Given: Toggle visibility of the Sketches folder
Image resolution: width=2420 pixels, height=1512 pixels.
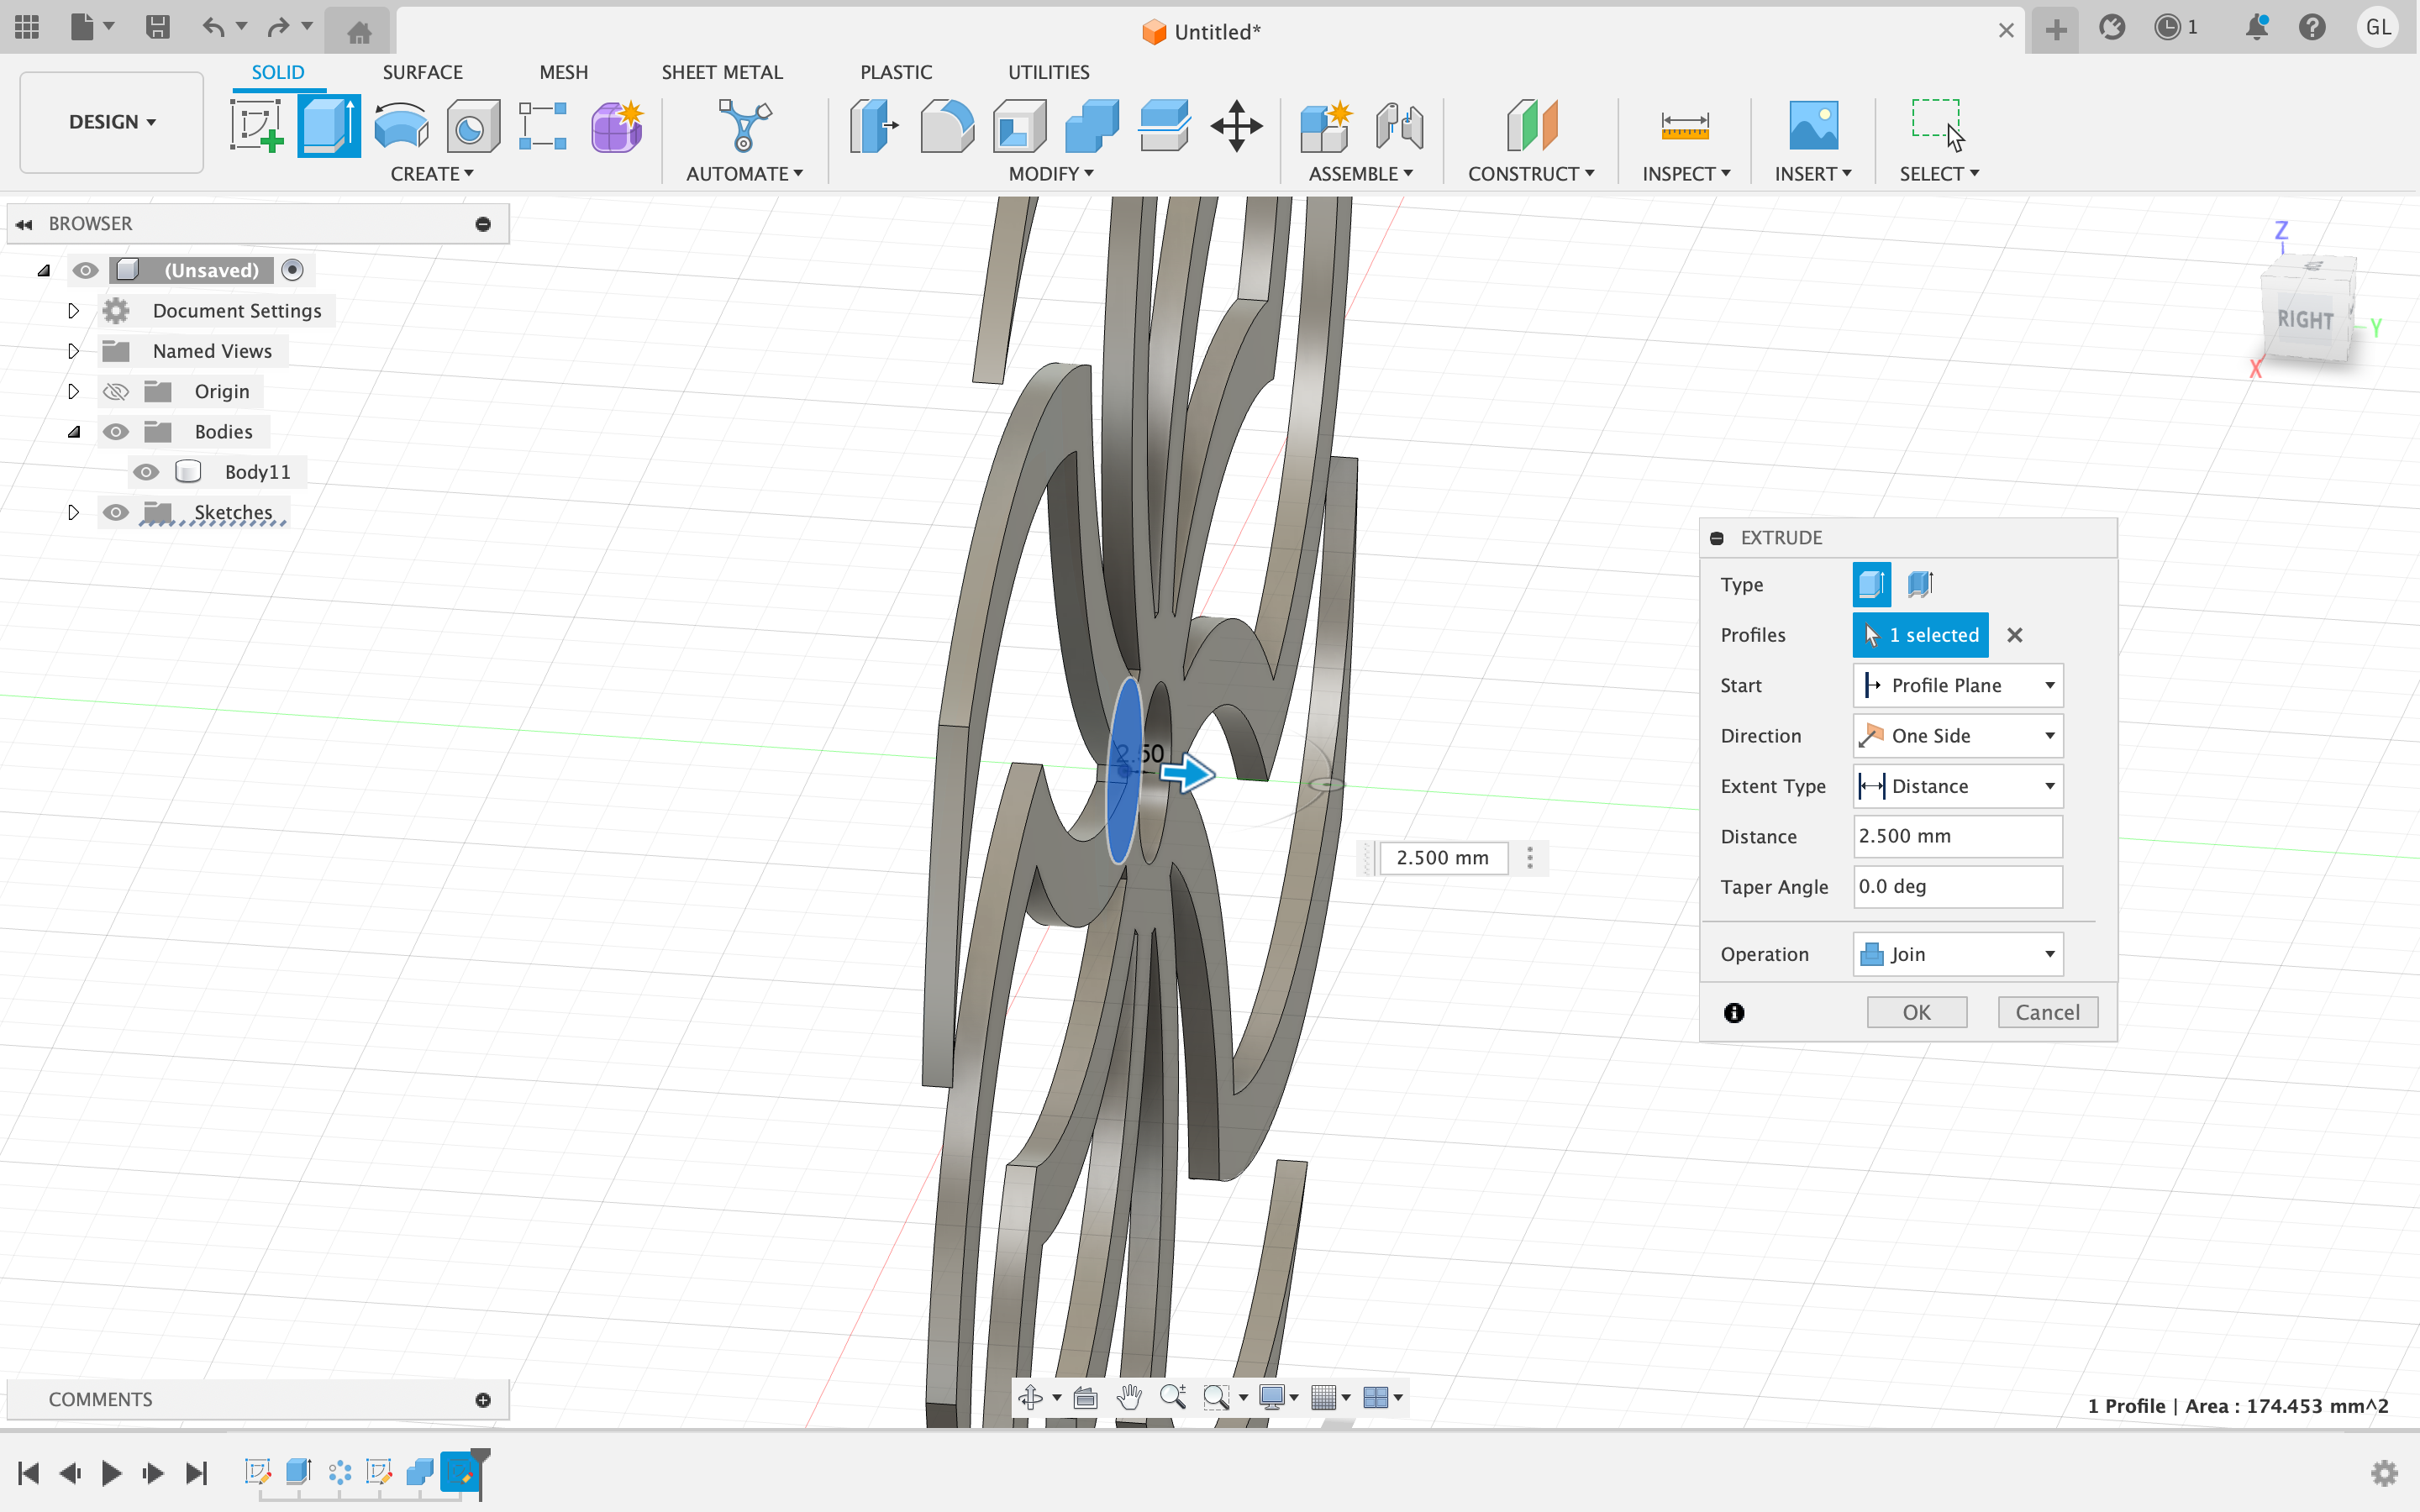Looking at the screenshot, I should coord(116,512).
